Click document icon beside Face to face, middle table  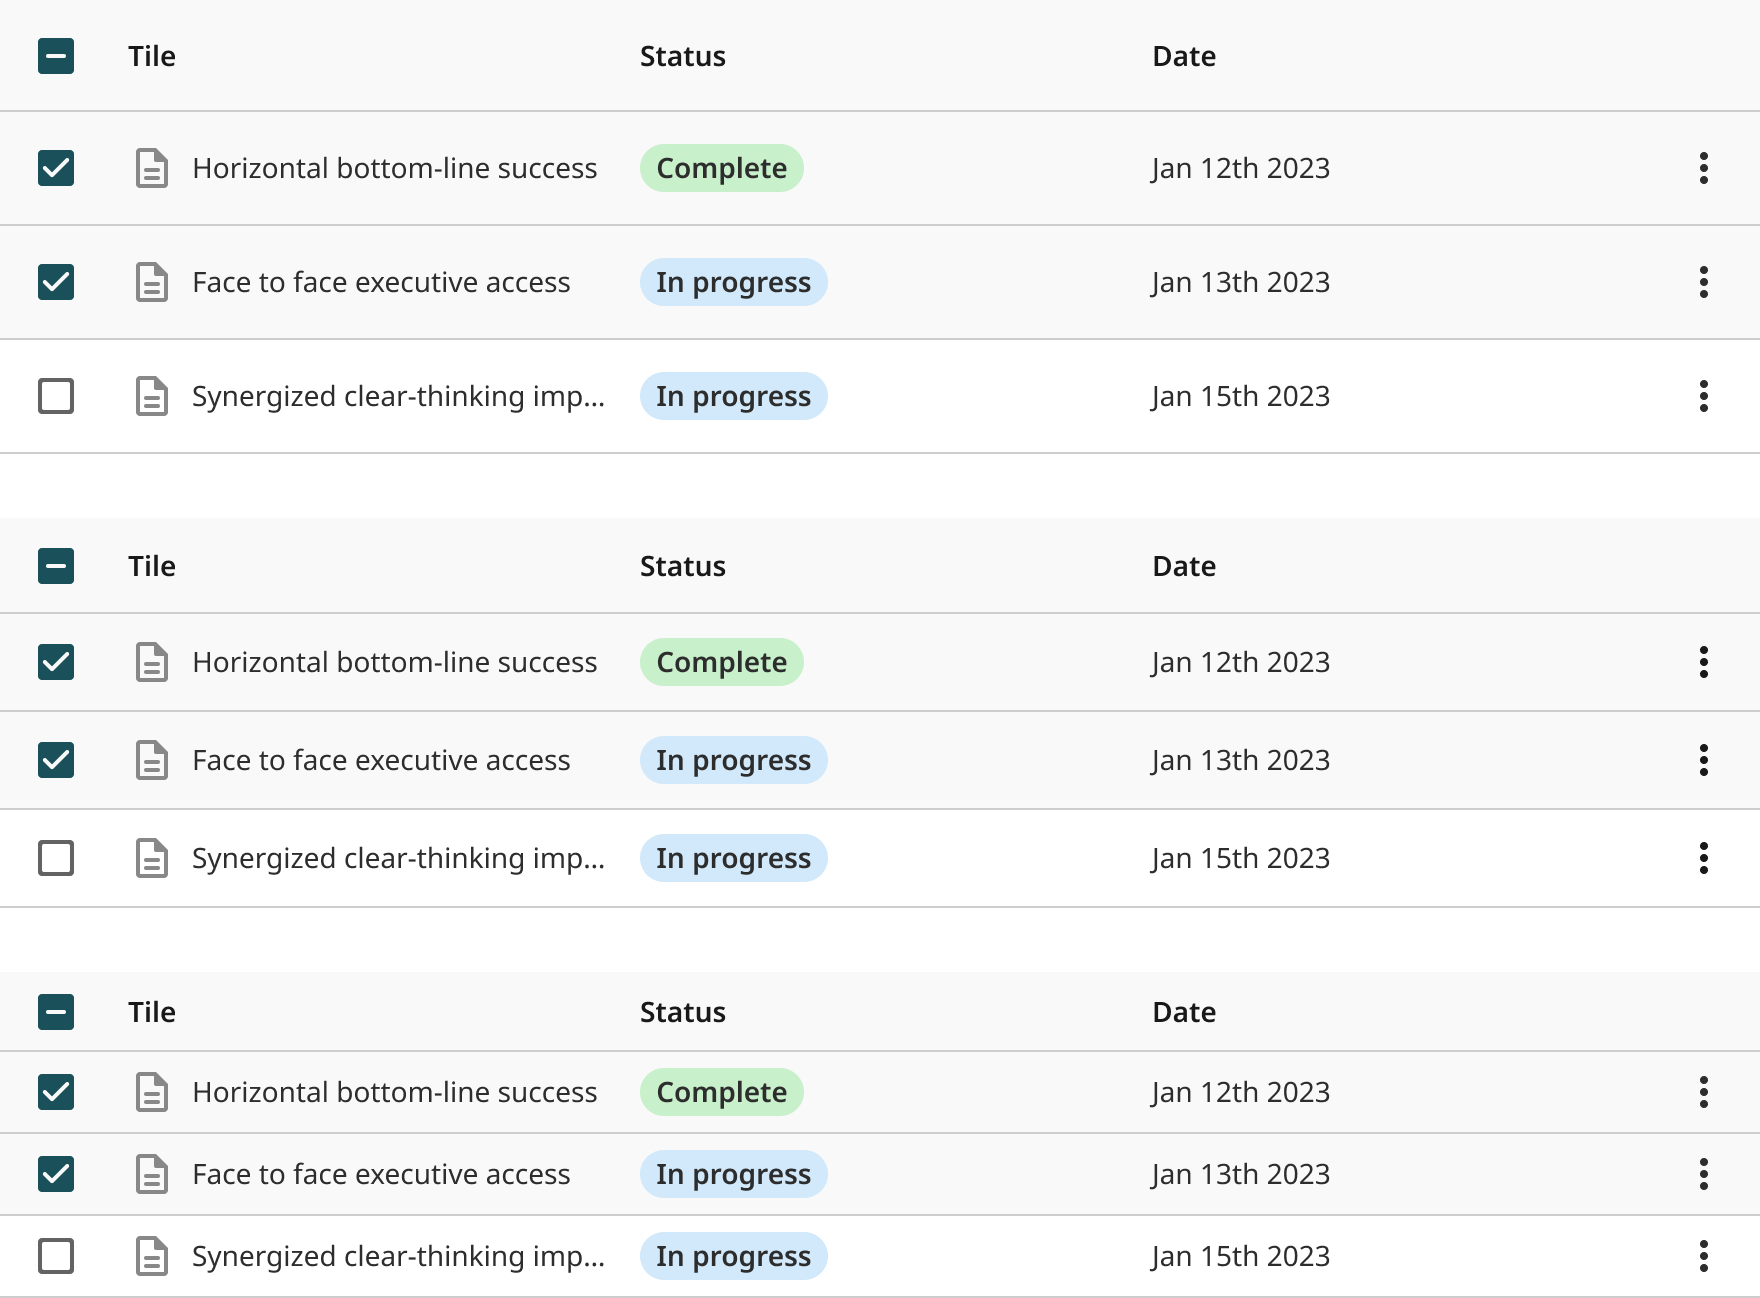(152, 760)
